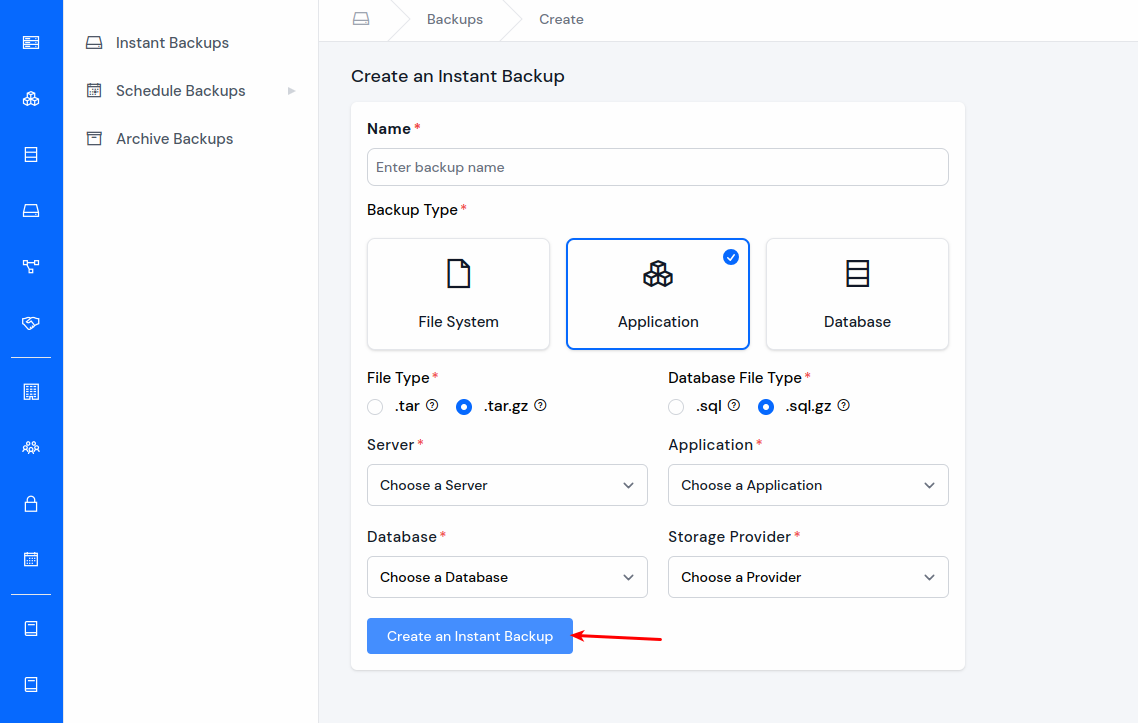Click the Backup Type label
The height and width of the screenshot is (723, 1138).
412,210
